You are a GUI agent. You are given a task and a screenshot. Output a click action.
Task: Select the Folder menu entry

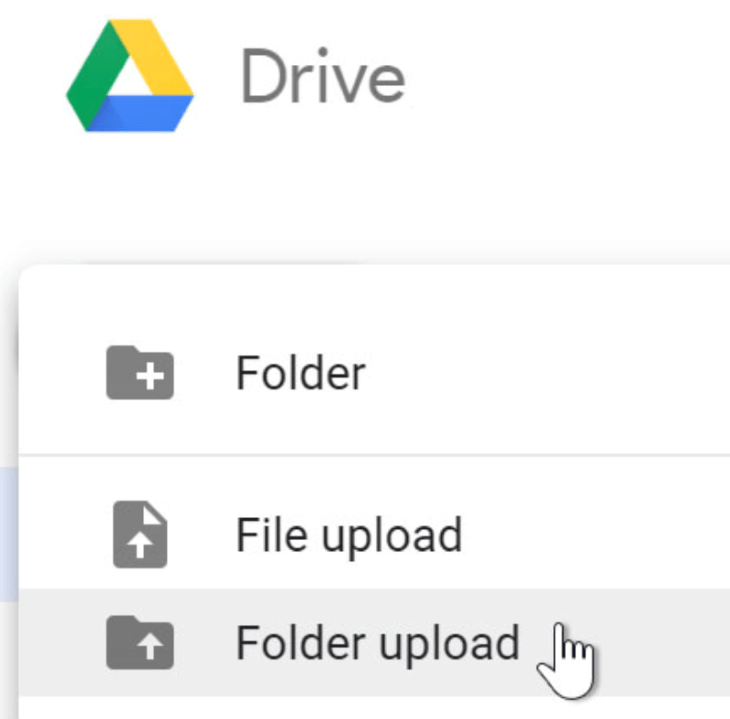pos(300,374)
